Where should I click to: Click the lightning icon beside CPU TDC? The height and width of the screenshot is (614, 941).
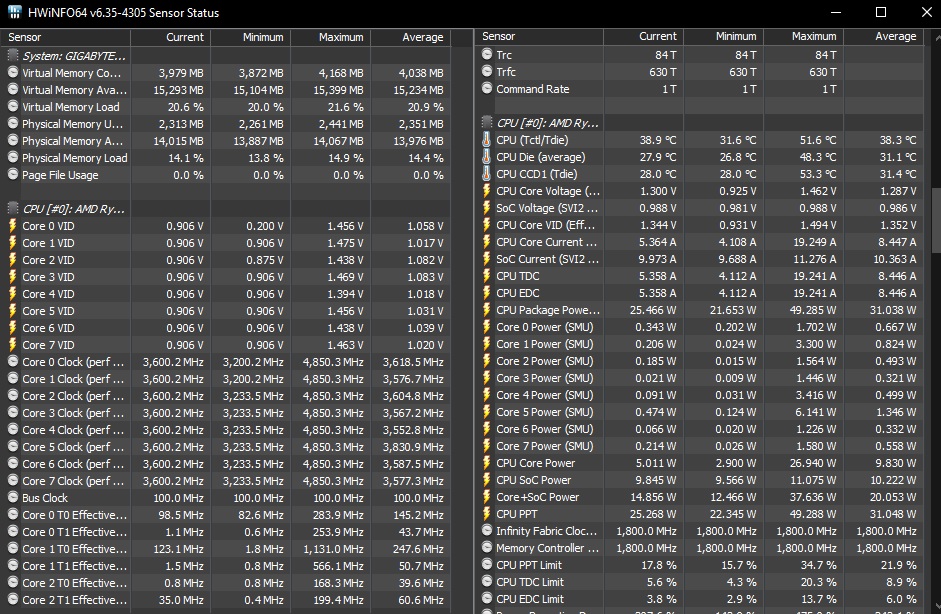click(x=487, y=276)
